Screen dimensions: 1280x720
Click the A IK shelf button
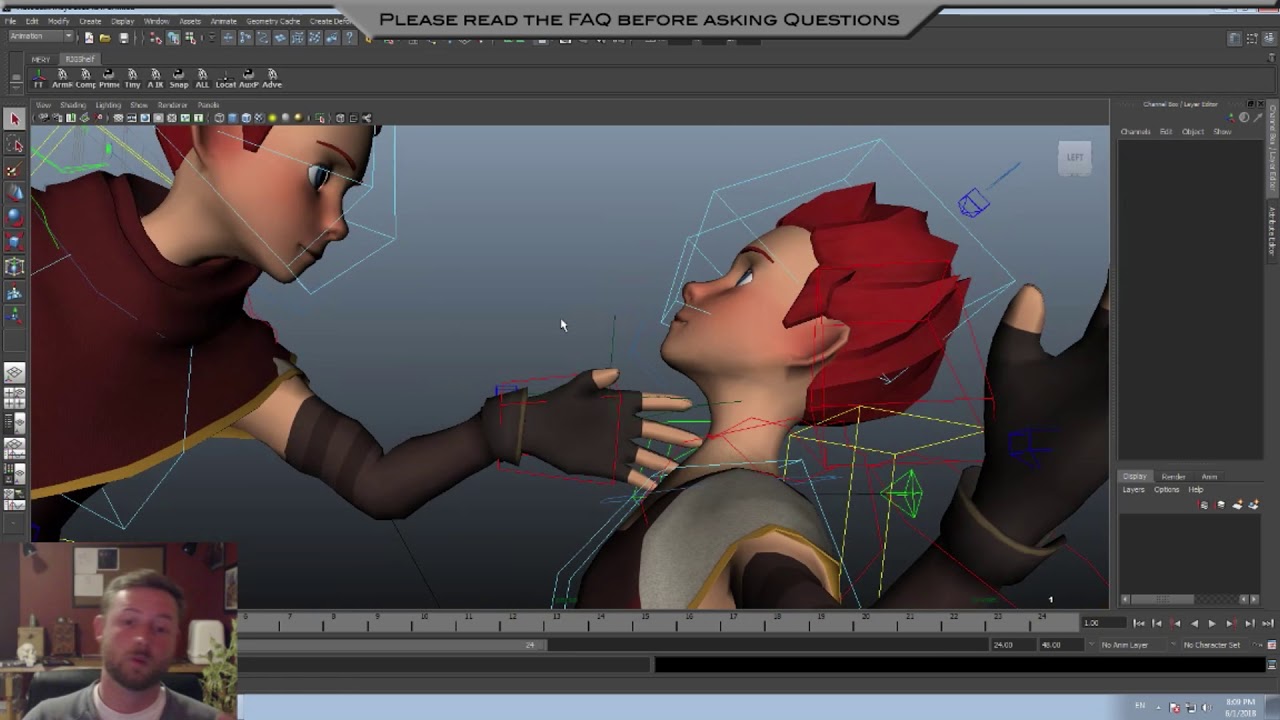click(x=155, y=78)
